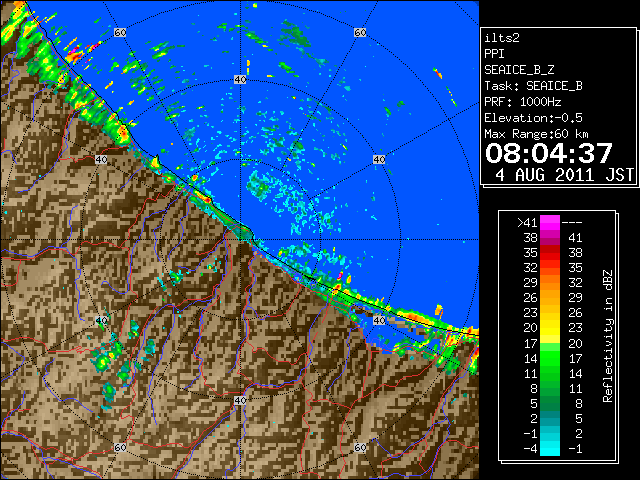Viewport: 640px width, 480px height.
Task: Pick the green 14–17 dBZ color band
Action: click(x=550, y=358)
